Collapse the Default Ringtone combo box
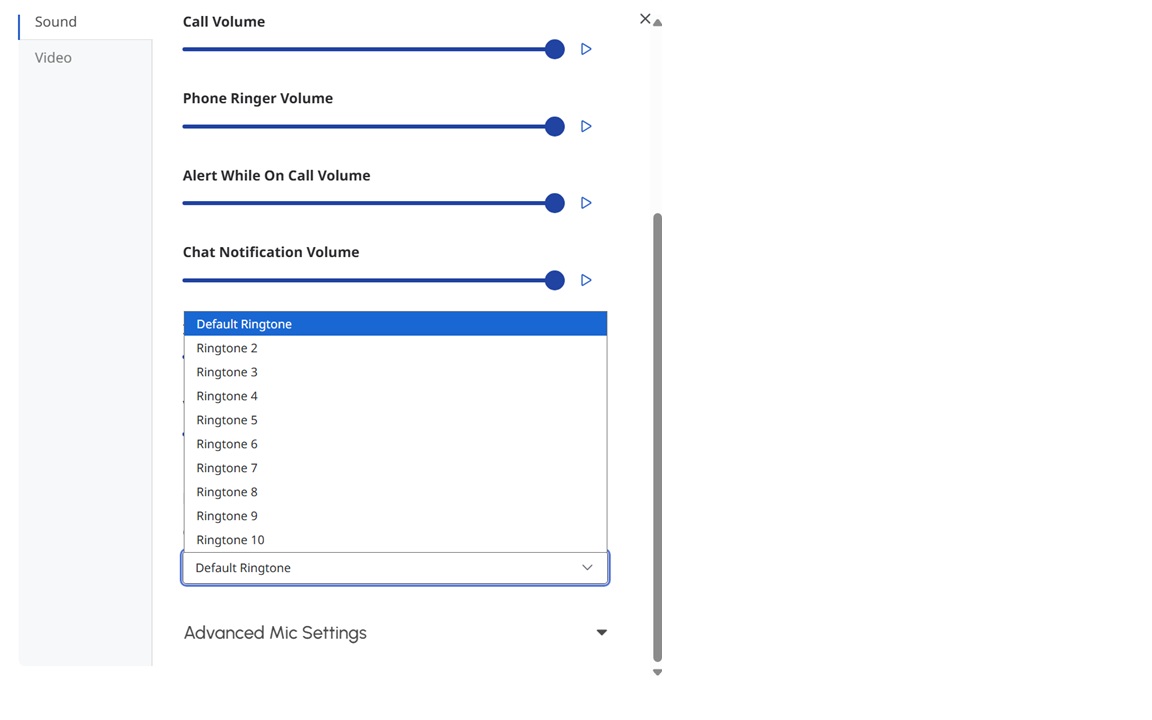The width and height of the screenshot is (1152, 720). (x=395, y=568)
